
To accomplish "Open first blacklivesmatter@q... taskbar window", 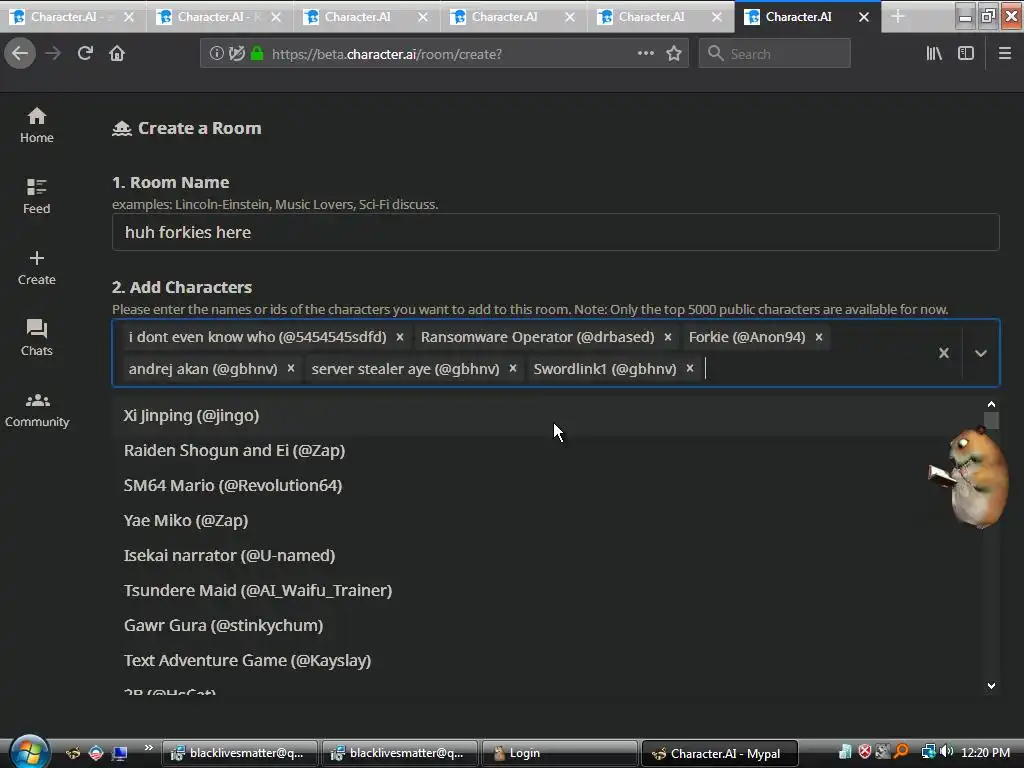I will [240, 753].
